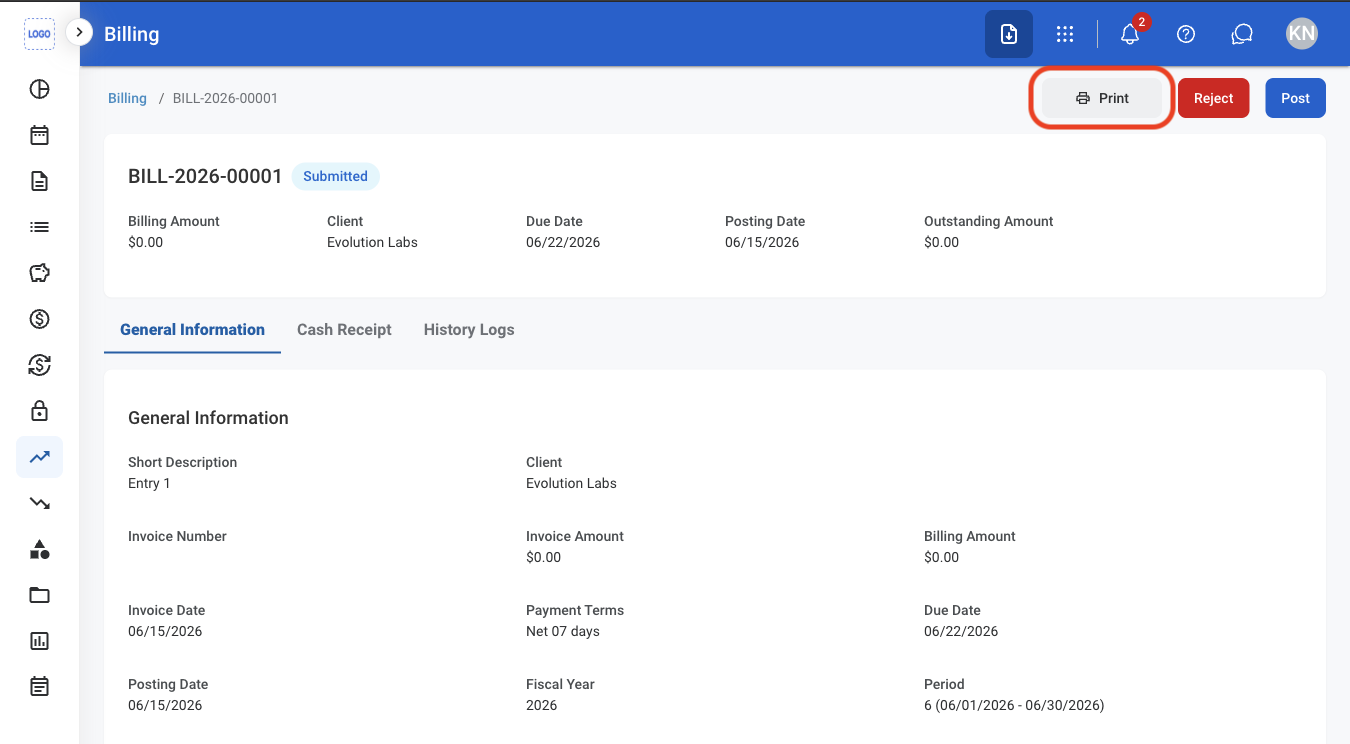Click the blue Post button
Screen dimensions: 1350x744
point(1295,98)
